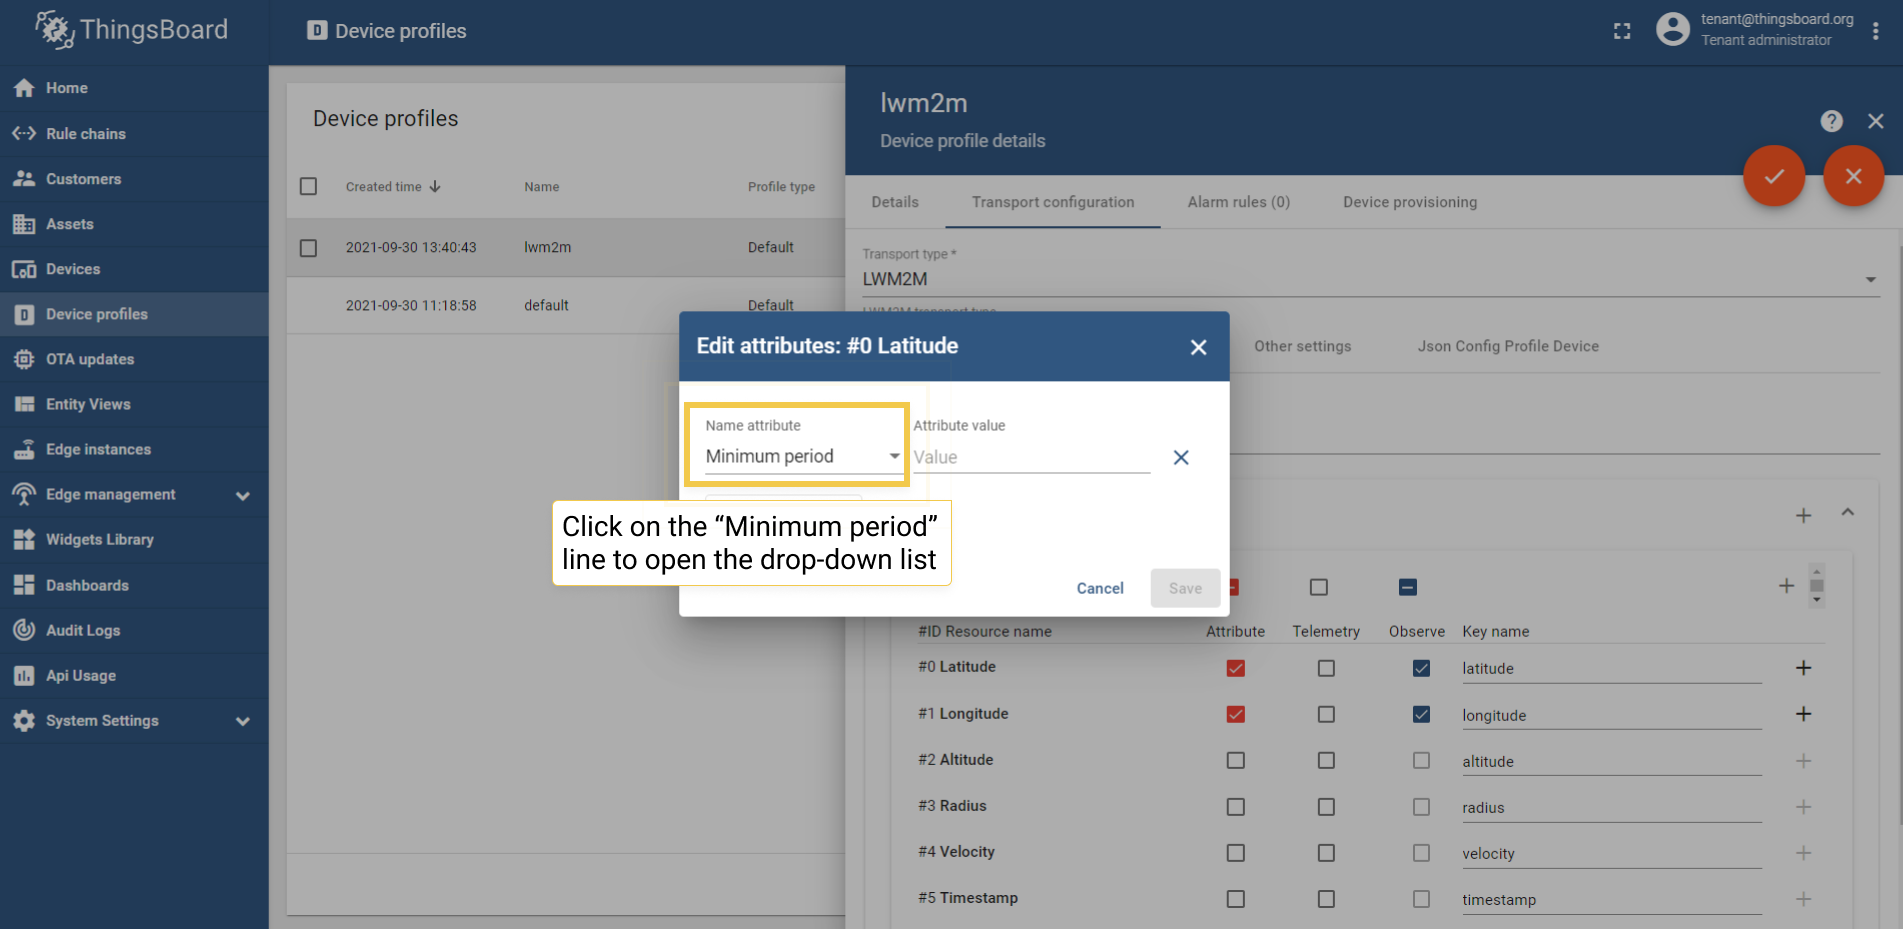Toggle the all-Telemetry header checkbox

pyautogui.click(x=1319, y=587)
